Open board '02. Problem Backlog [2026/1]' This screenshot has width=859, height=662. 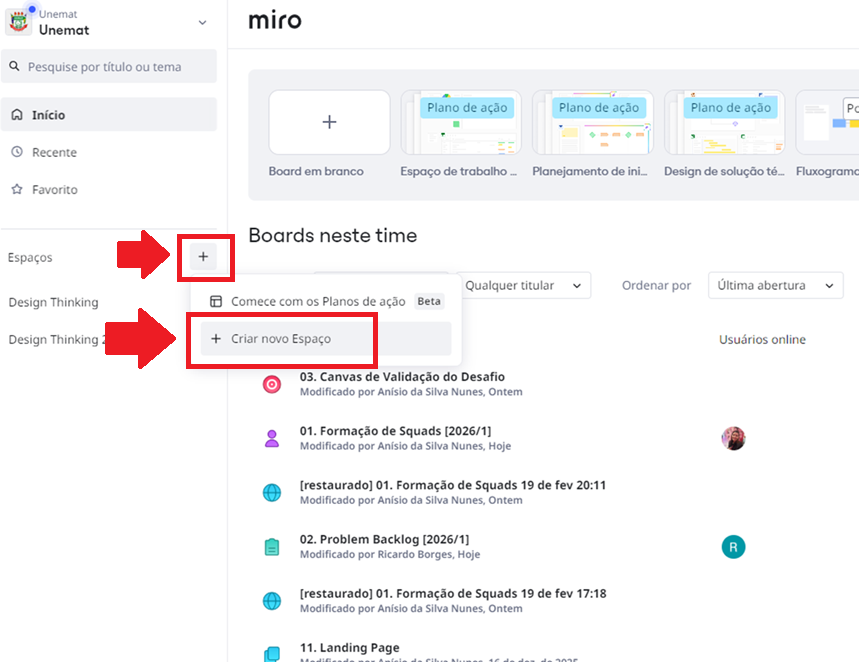click(384, 539)
